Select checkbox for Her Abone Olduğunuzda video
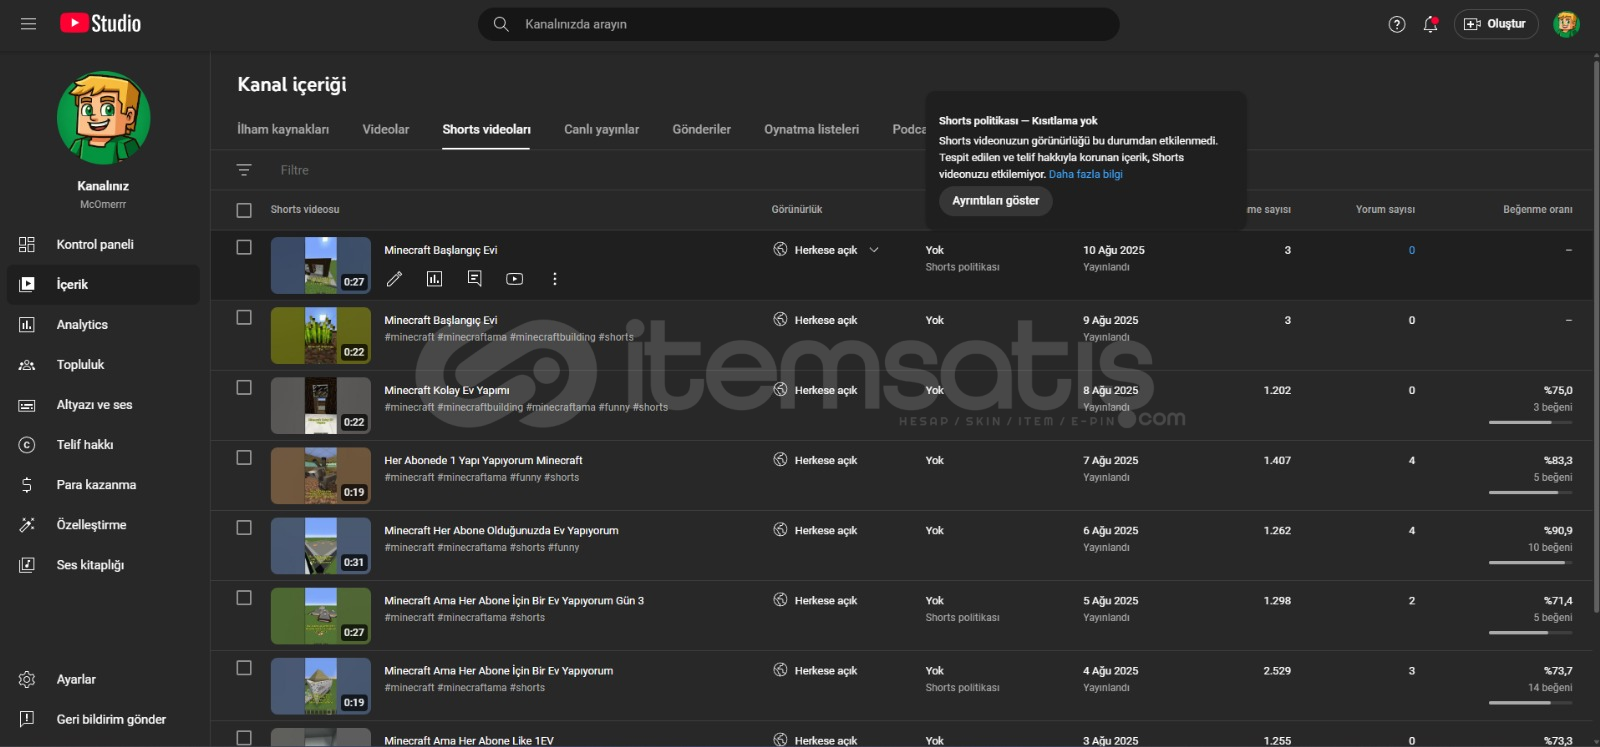Image resolution: width=1600 pixels, height=747 pixels. point(244,527)
